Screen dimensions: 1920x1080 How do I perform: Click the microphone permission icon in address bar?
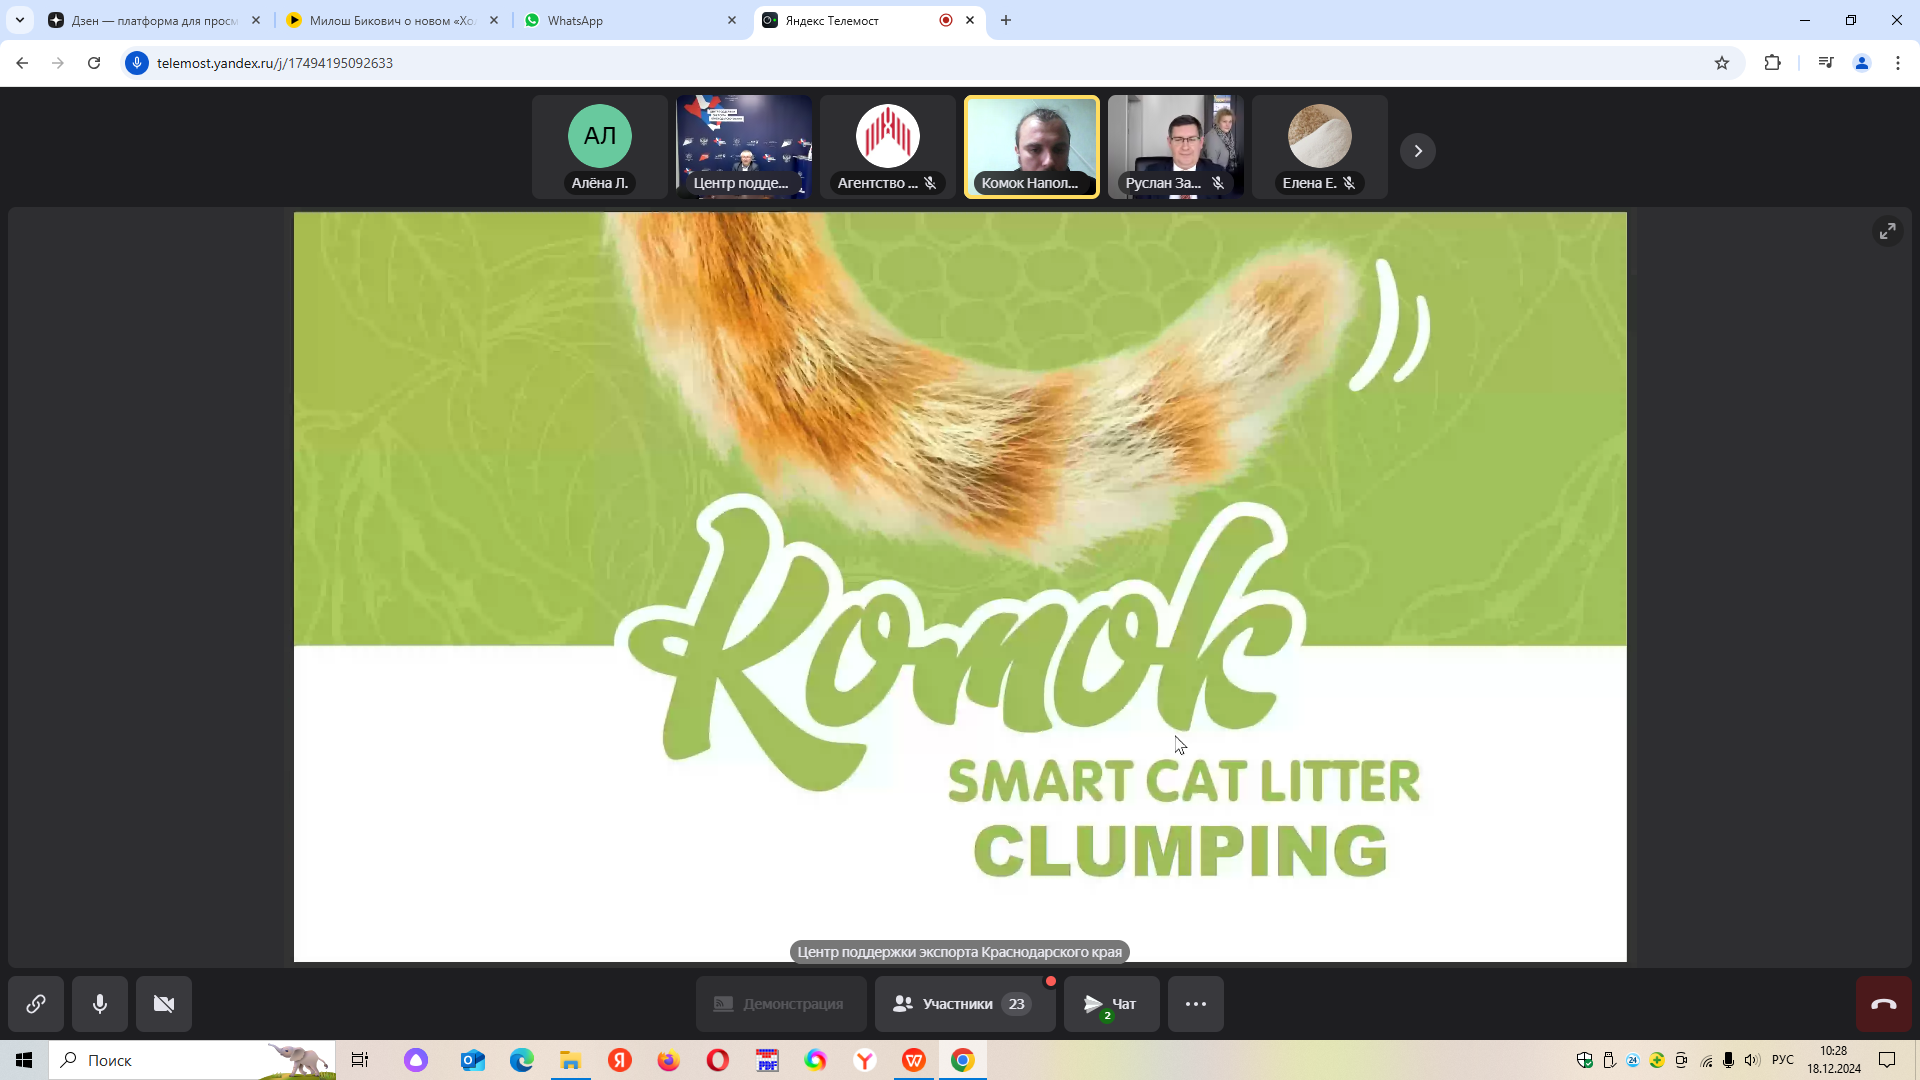[x=137, y=63]
